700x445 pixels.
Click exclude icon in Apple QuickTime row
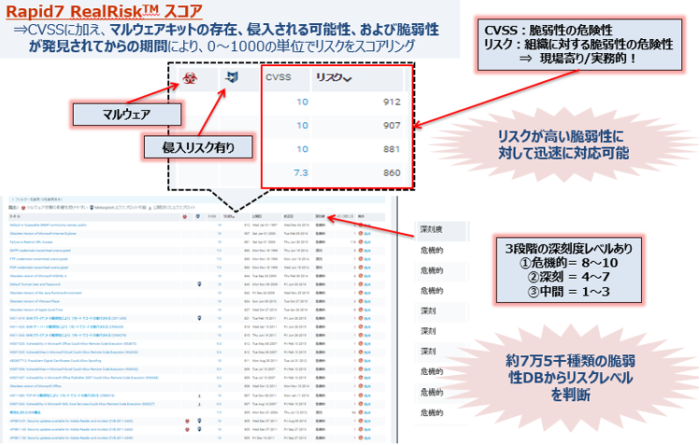(361, 310)
